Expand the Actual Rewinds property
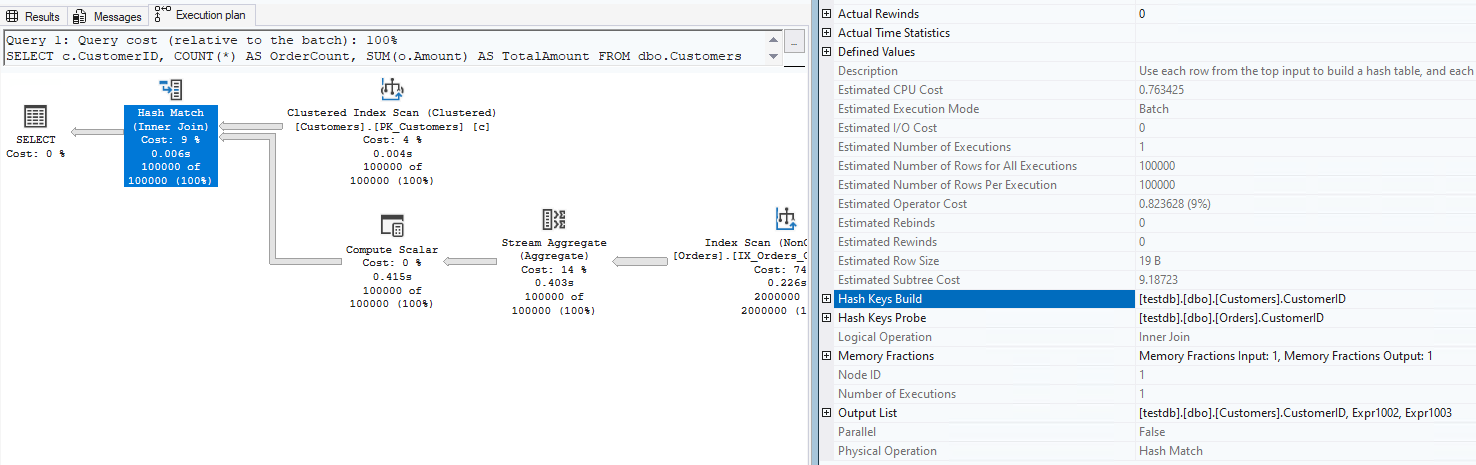Image resolution: width=1476 pixels, height=465 pixels. [826, 14]
